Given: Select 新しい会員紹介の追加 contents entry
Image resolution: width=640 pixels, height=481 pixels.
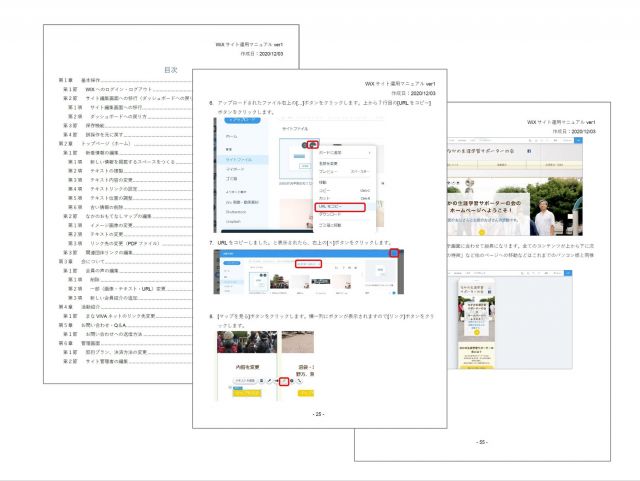Looking at the screenshot, I should point(129,298).
